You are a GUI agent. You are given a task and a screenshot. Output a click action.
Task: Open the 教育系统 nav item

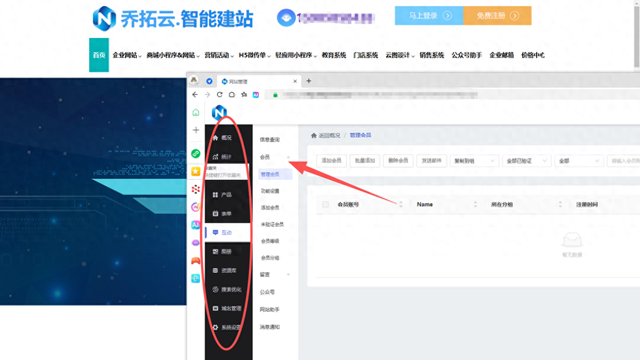pyautogui.click(x=334, y=55)
